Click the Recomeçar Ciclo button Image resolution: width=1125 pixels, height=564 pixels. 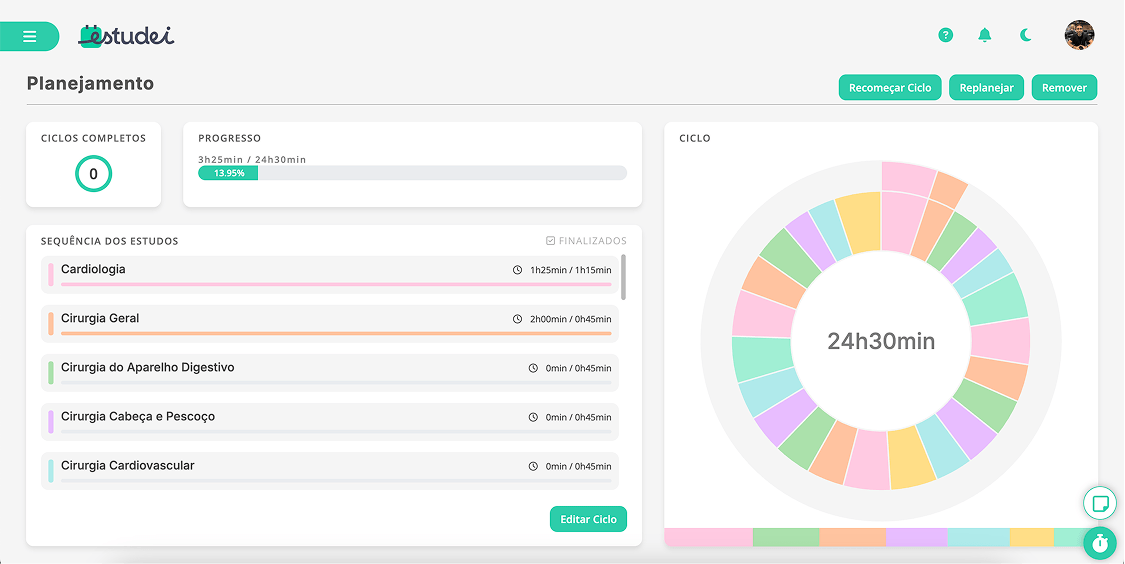(x=889, y=88)
